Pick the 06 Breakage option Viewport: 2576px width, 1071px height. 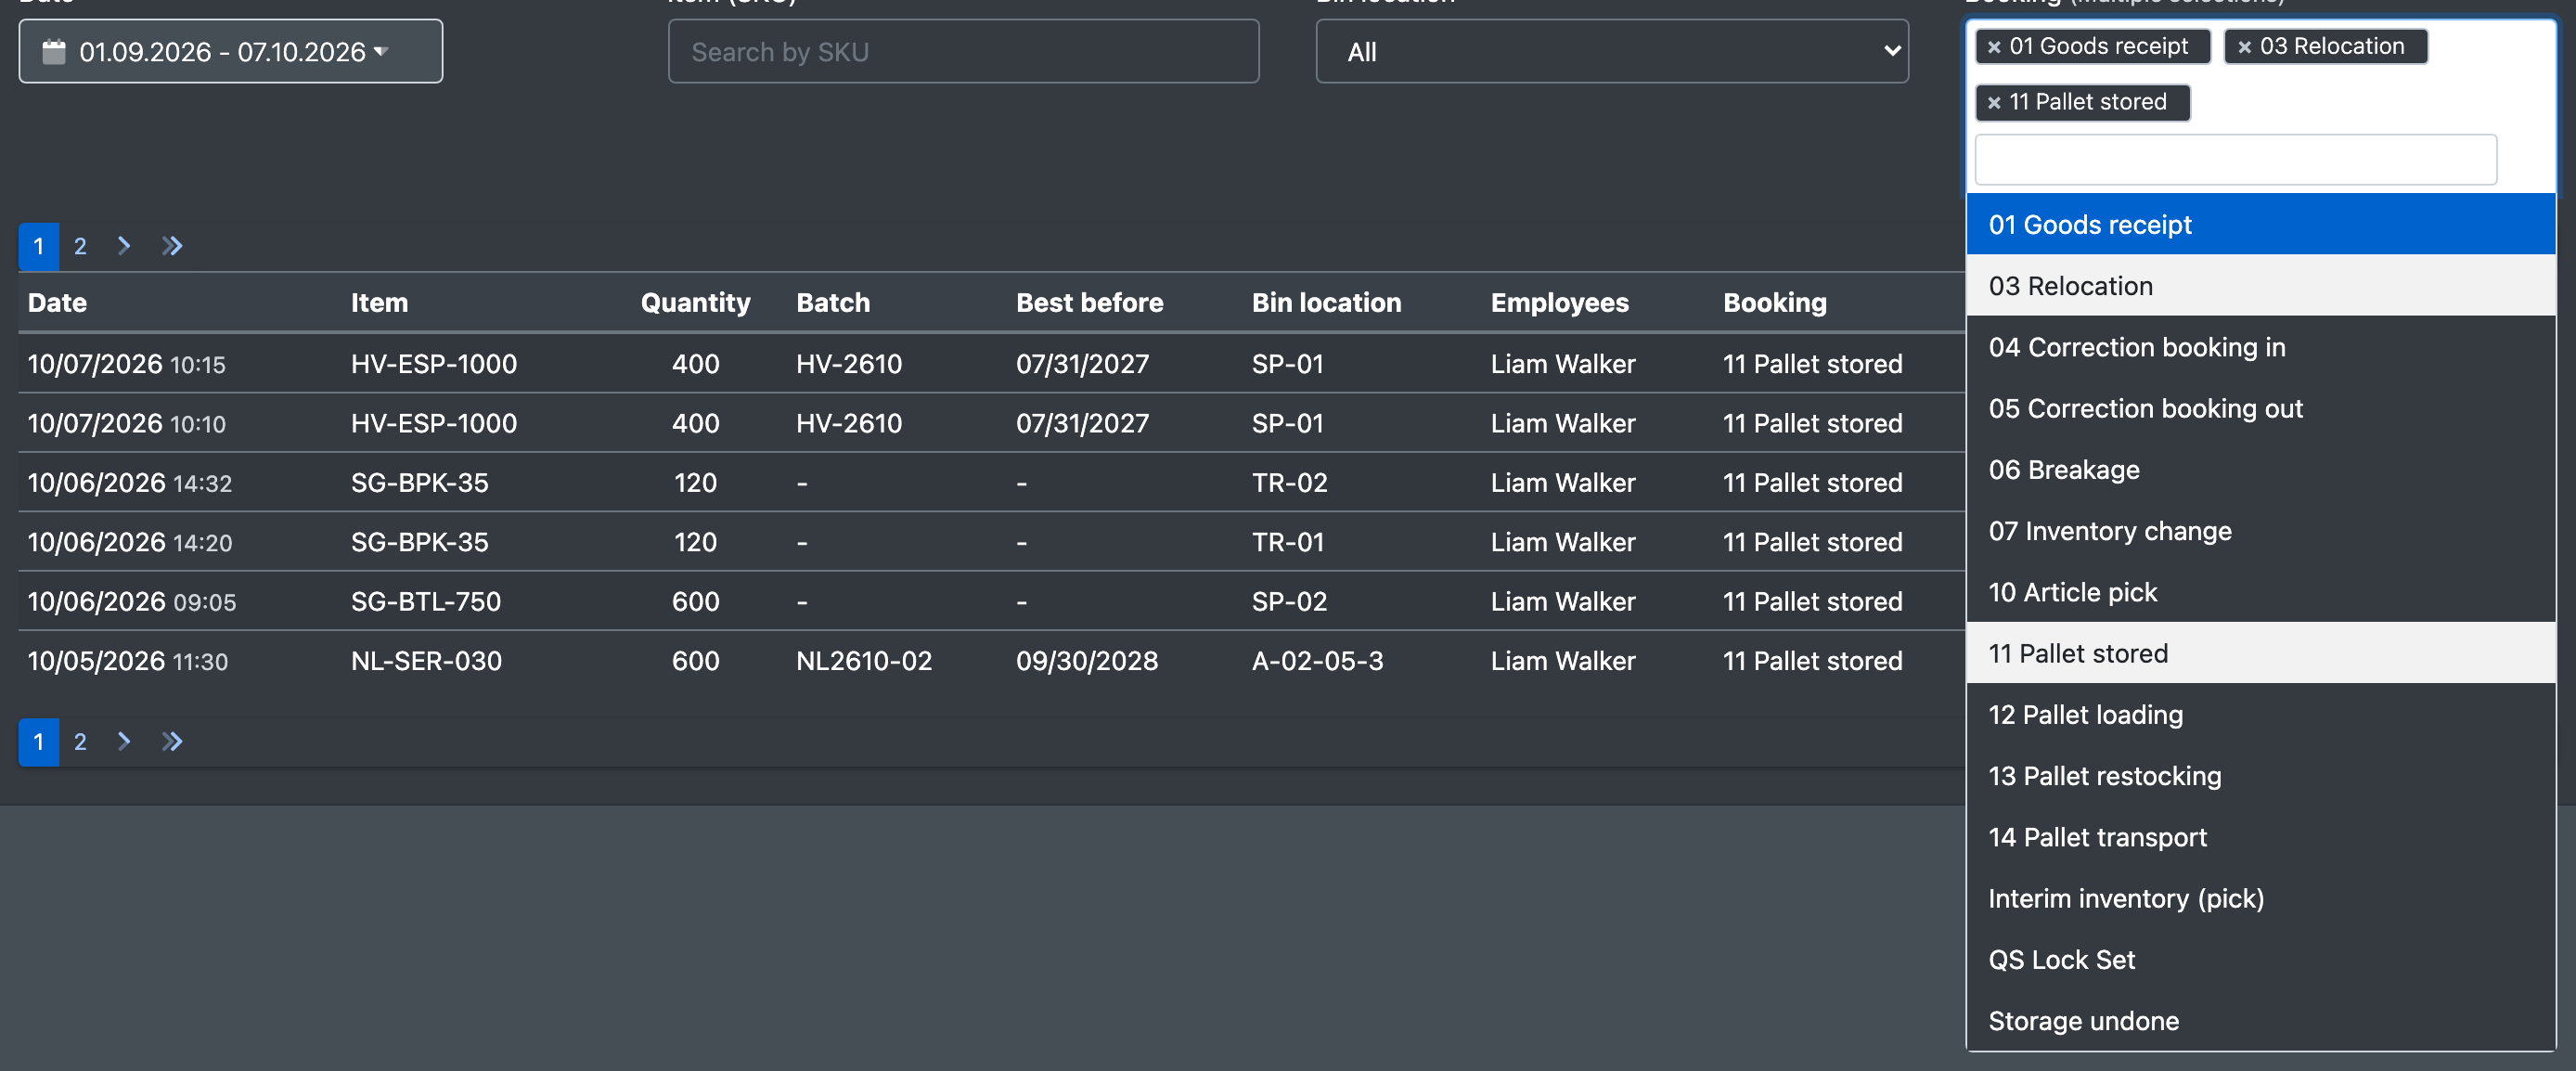point(2260,470)
